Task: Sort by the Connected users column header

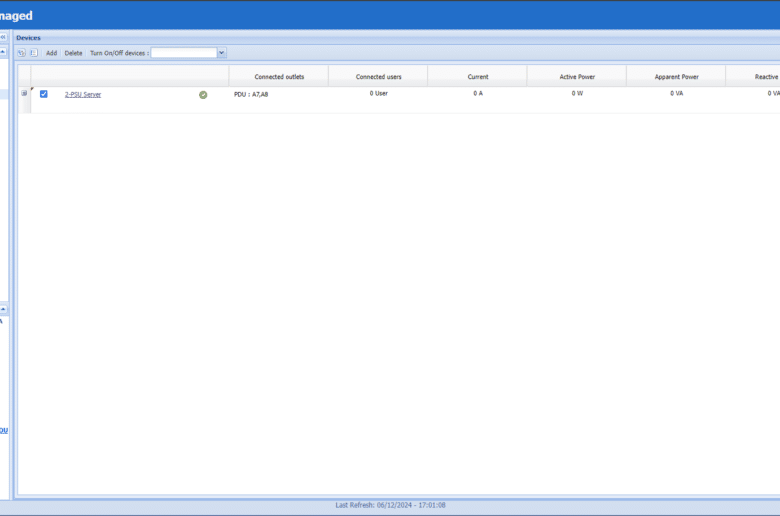Action: click(378, 77)
